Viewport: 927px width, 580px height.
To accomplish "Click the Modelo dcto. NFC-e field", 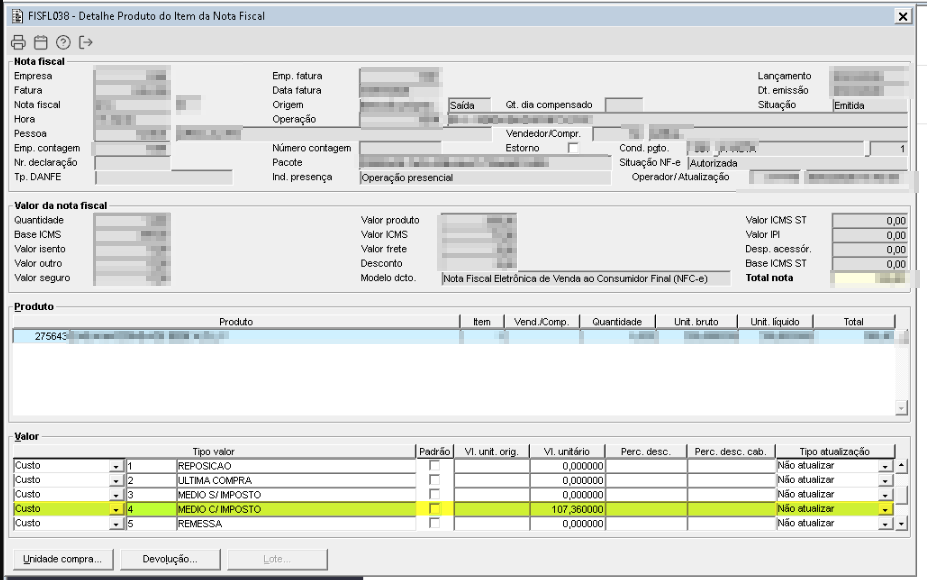I will tap(585, 278).
